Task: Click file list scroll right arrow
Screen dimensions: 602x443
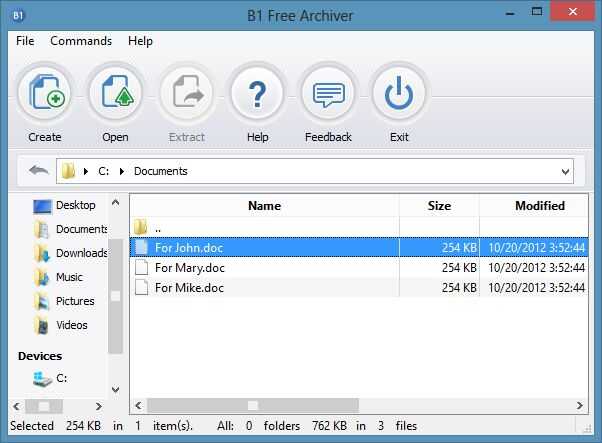Action: (579, 405)
